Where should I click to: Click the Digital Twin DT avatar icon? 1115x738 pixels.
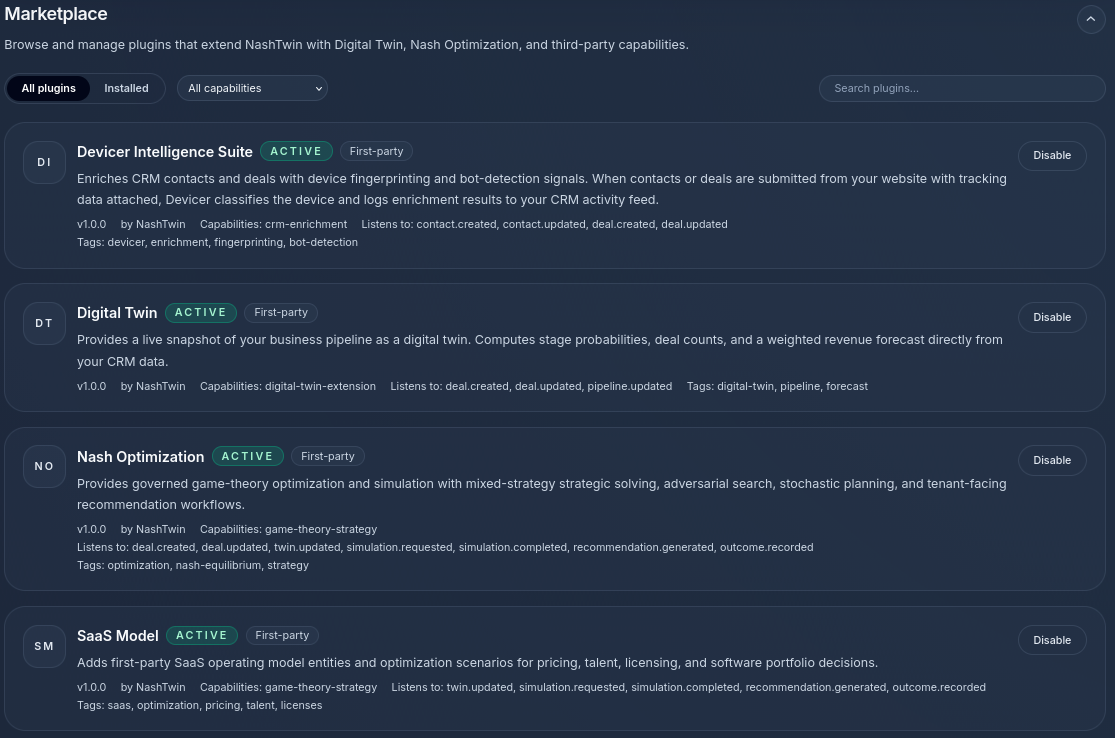pyautogui.click(x=44, y=323)
